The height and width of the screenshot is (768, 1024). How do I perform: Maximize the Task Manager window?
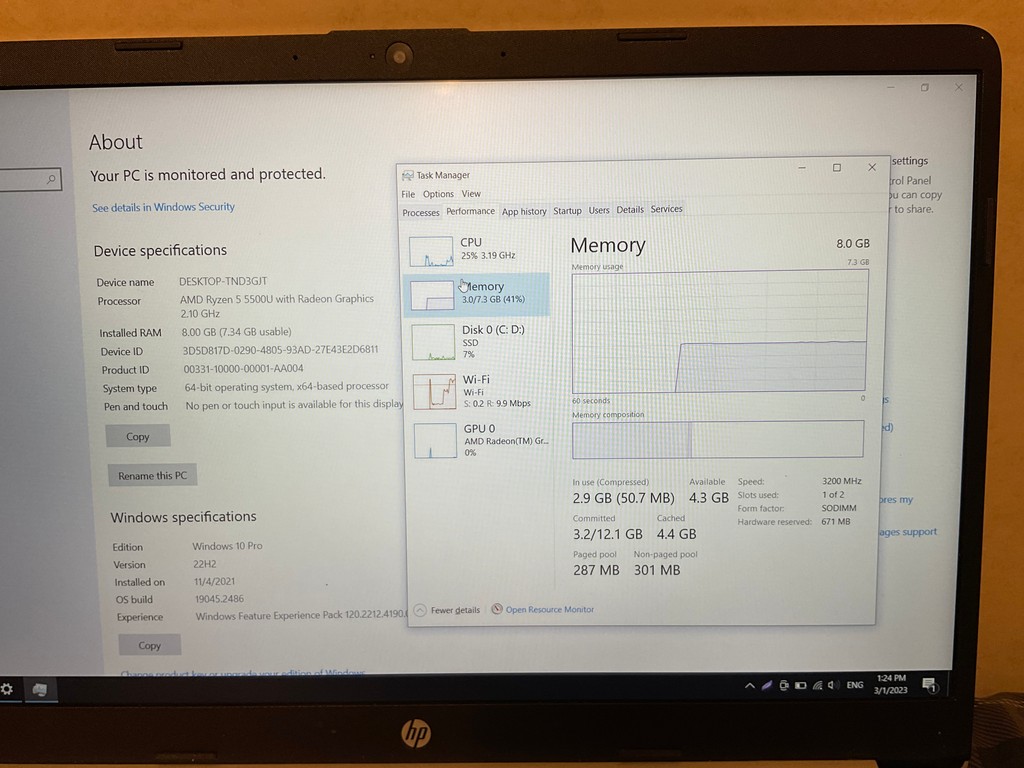tap(837, 168)
